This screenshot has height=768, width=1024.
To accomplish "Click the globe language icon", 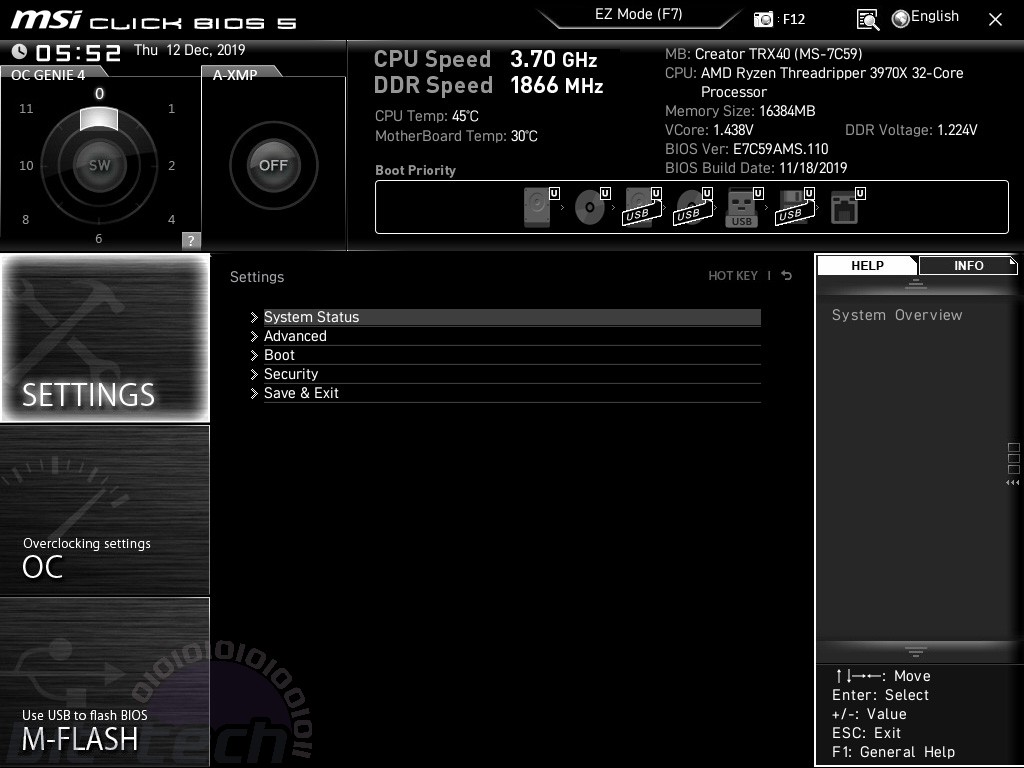I will click(901, 19).
